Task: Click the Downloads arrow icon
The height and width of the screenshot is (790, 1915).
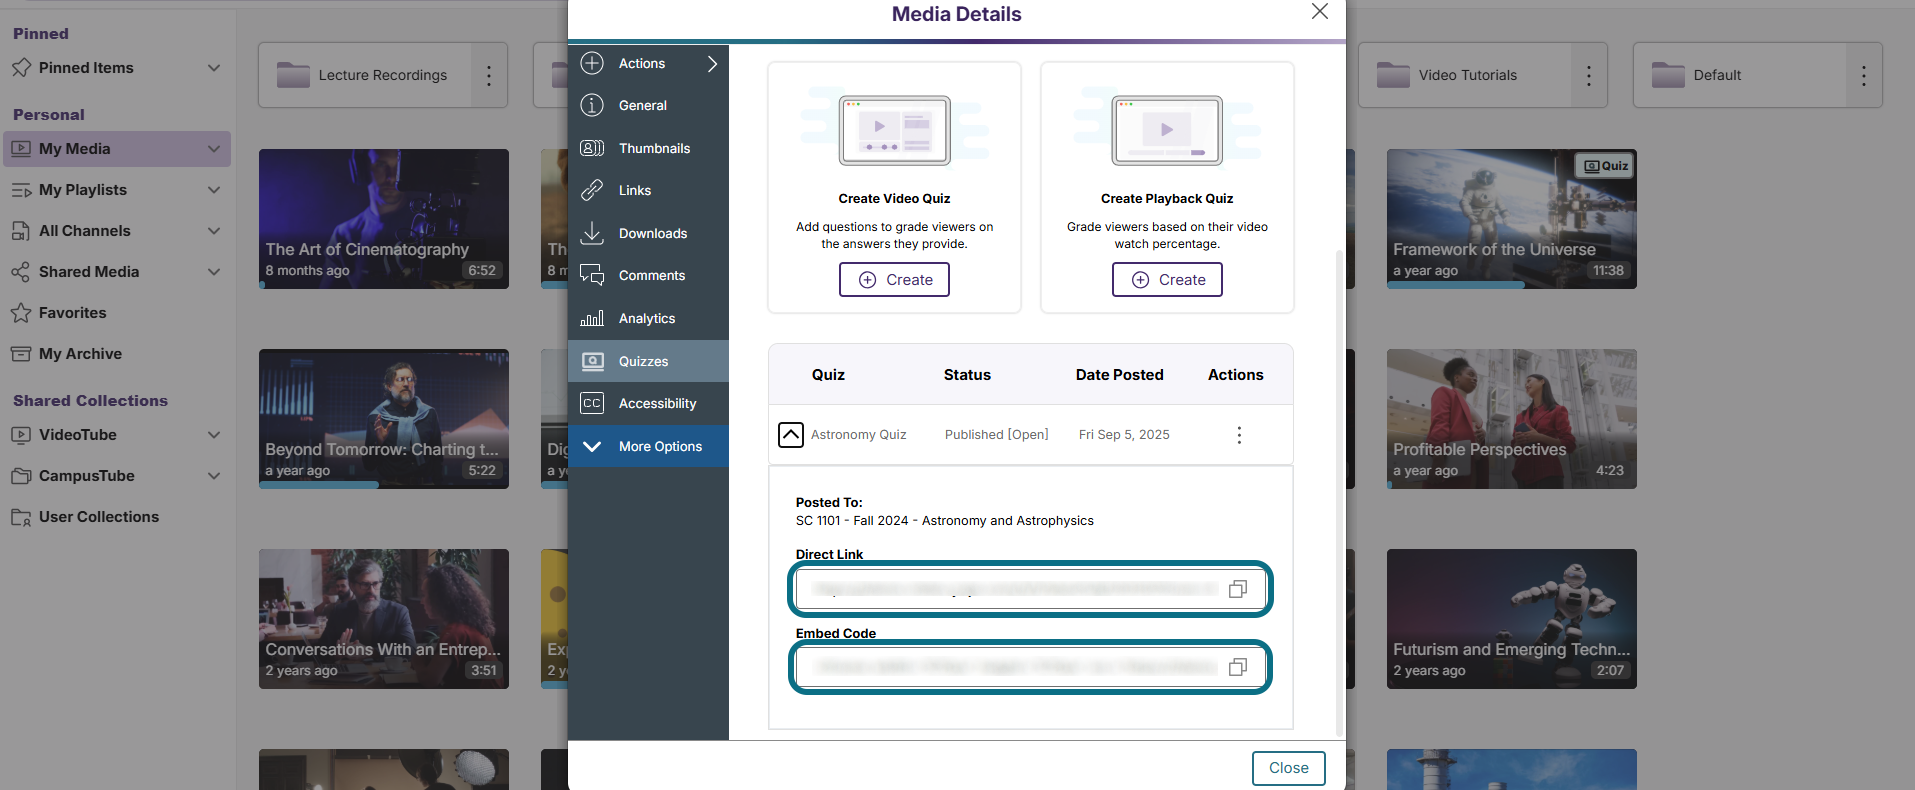Action: (592, 233)
